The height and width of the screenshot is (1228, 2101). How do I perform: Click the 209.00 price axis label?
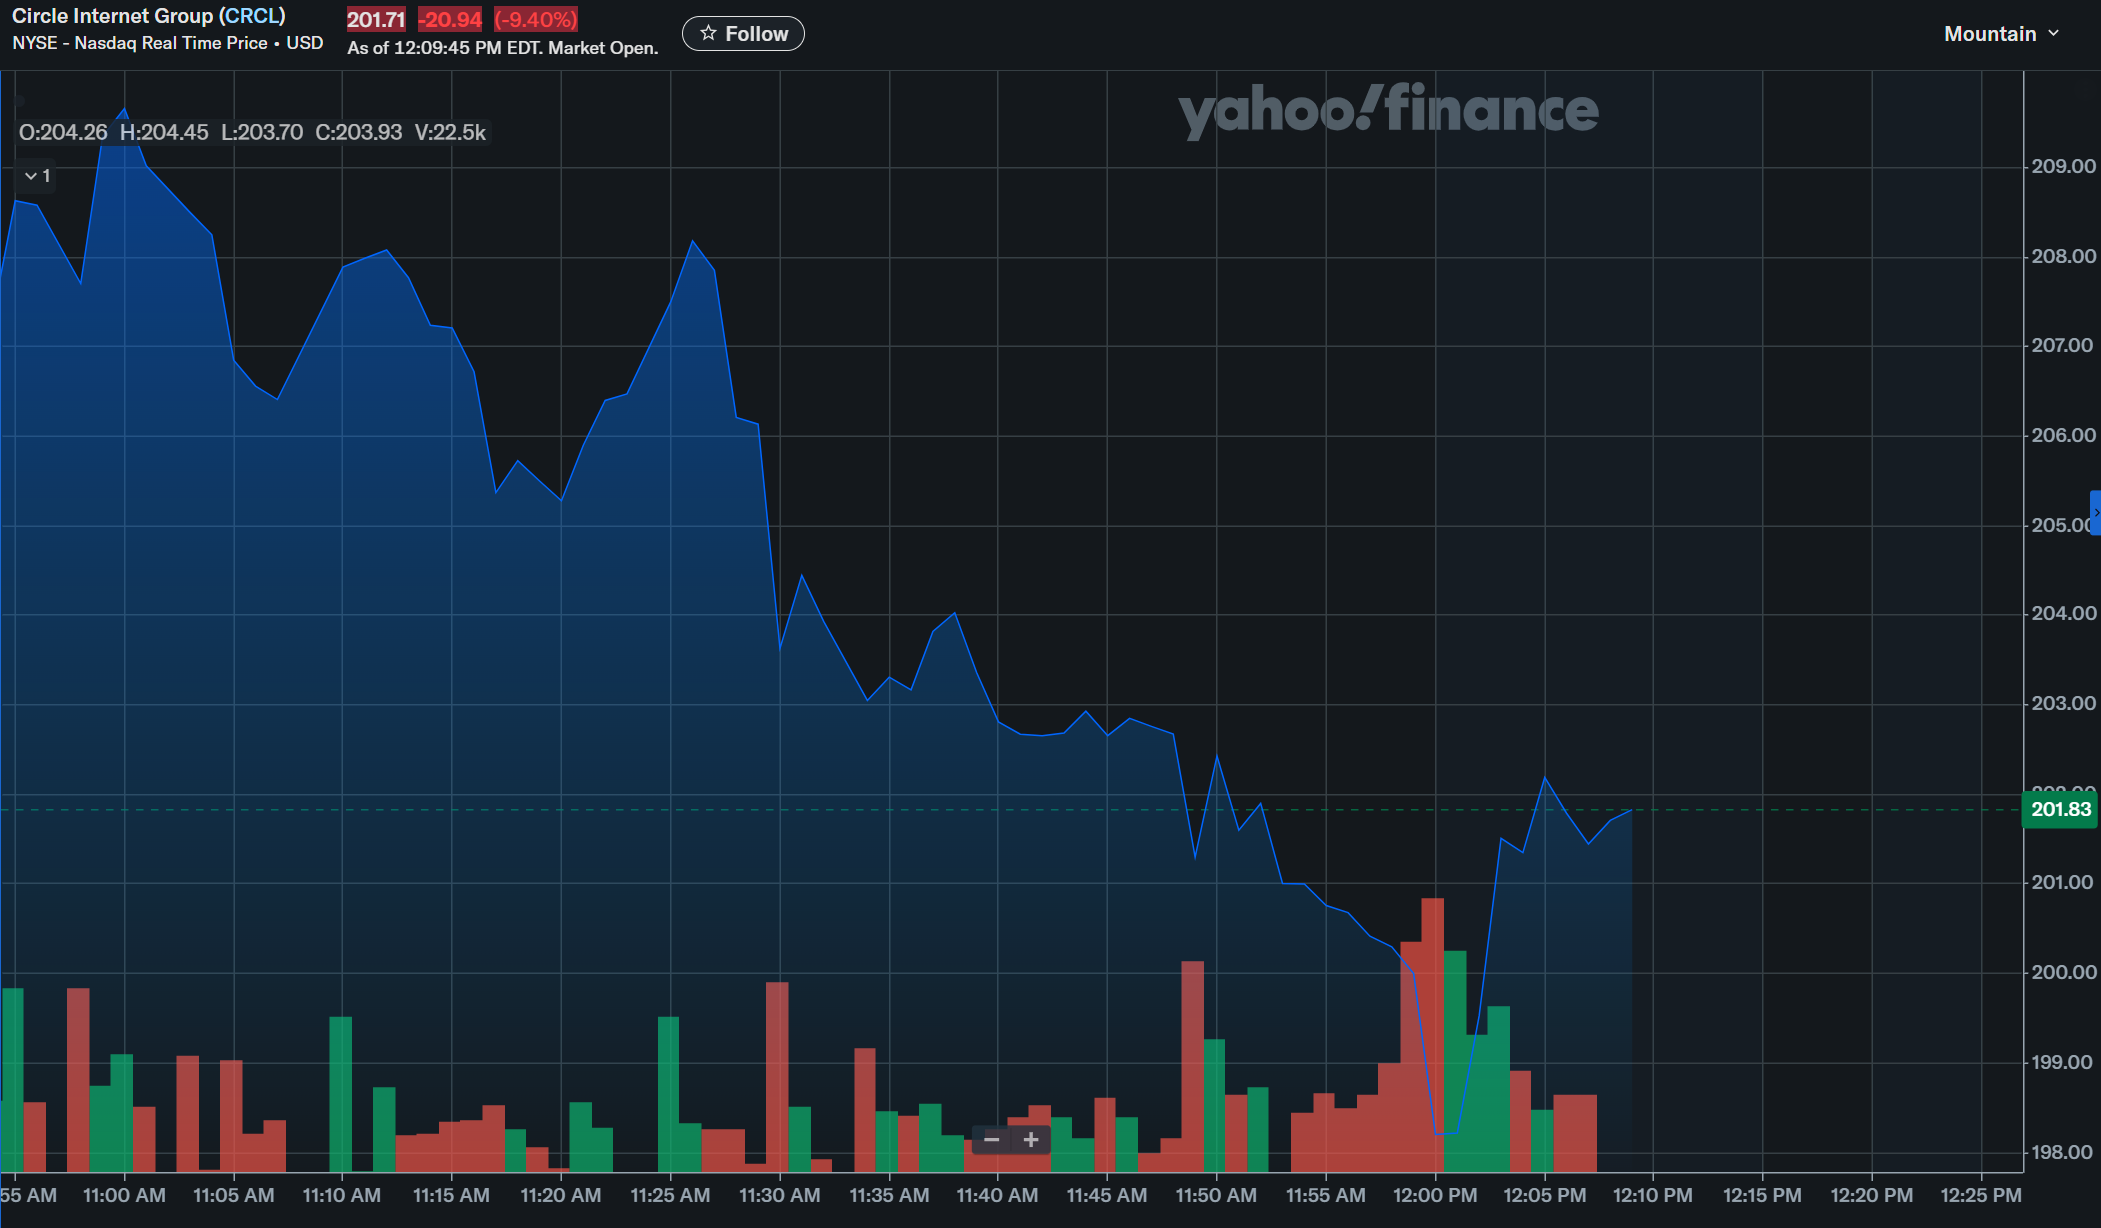[2063, 166]
